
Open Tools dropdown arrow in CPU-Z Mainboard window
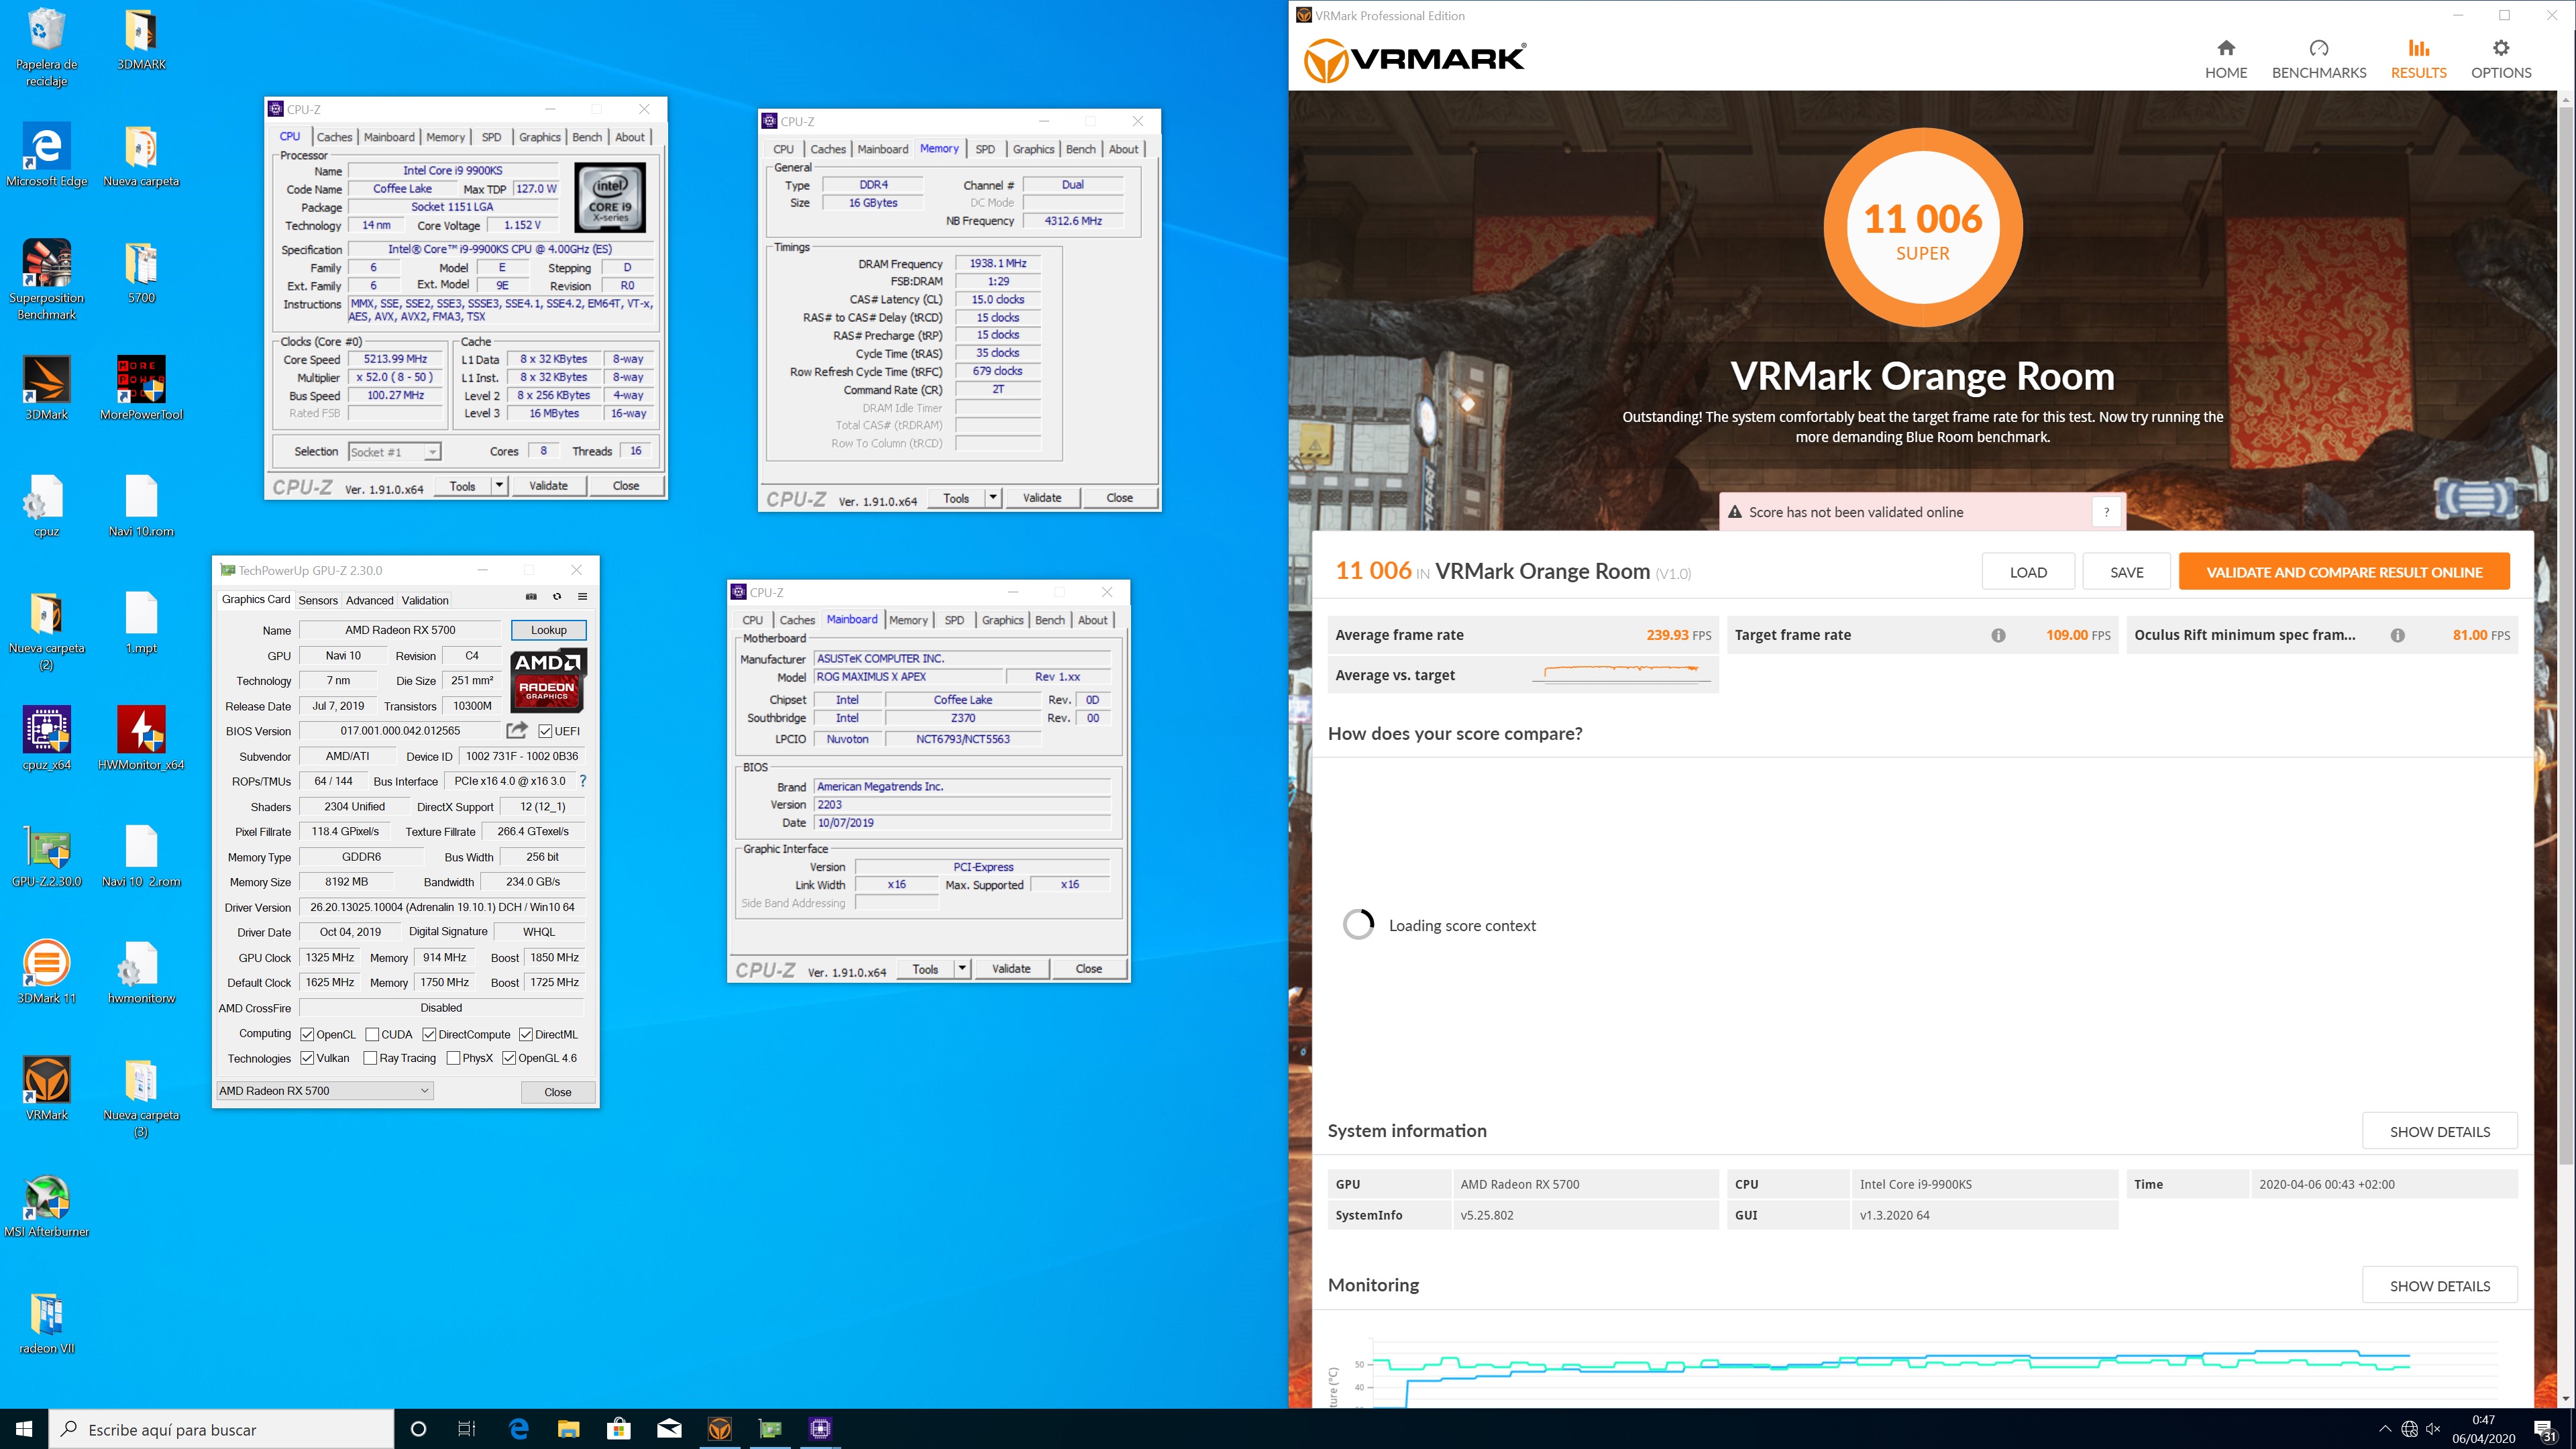pyautogui.click(x=962, y=969)
